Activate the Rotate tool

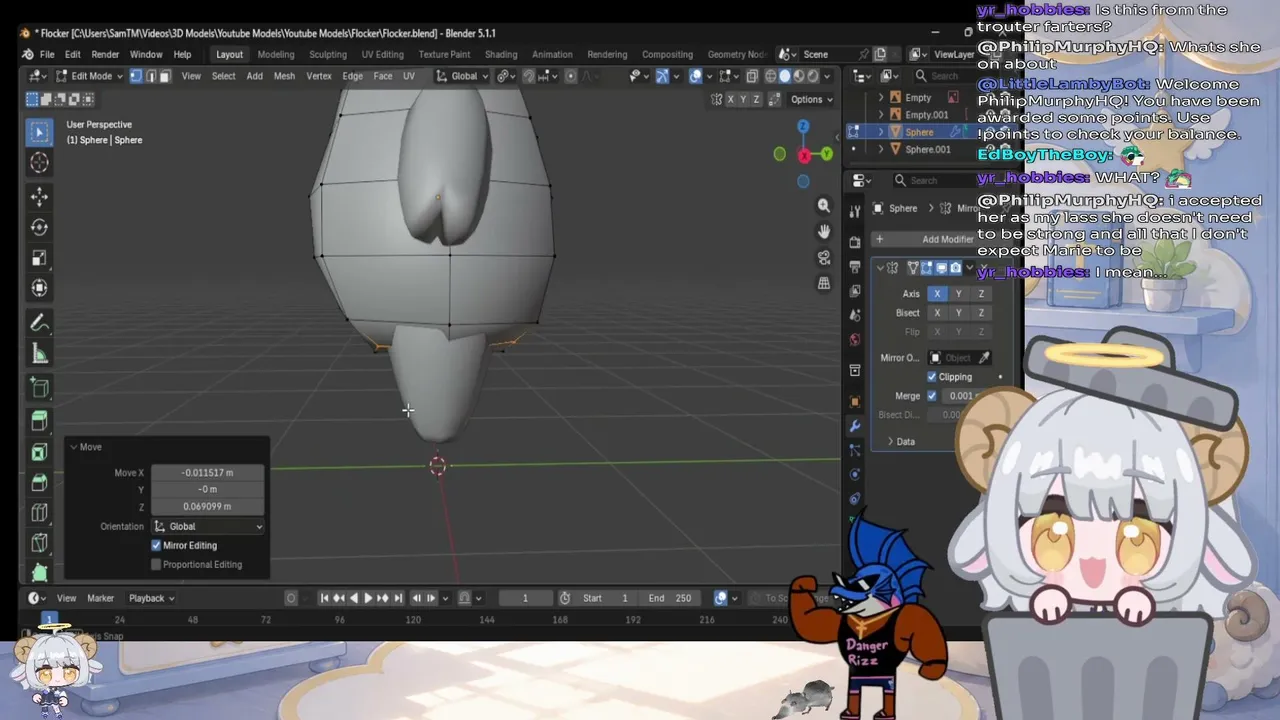(x=39, y=227)
